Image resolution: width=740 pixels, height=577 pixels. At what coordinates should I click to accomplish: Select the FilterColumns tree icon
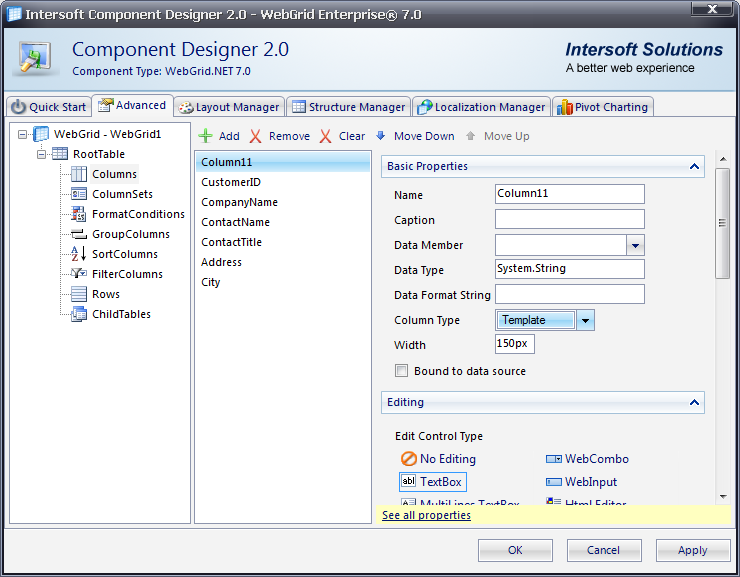pyautogui.click(x=79, y=274)
